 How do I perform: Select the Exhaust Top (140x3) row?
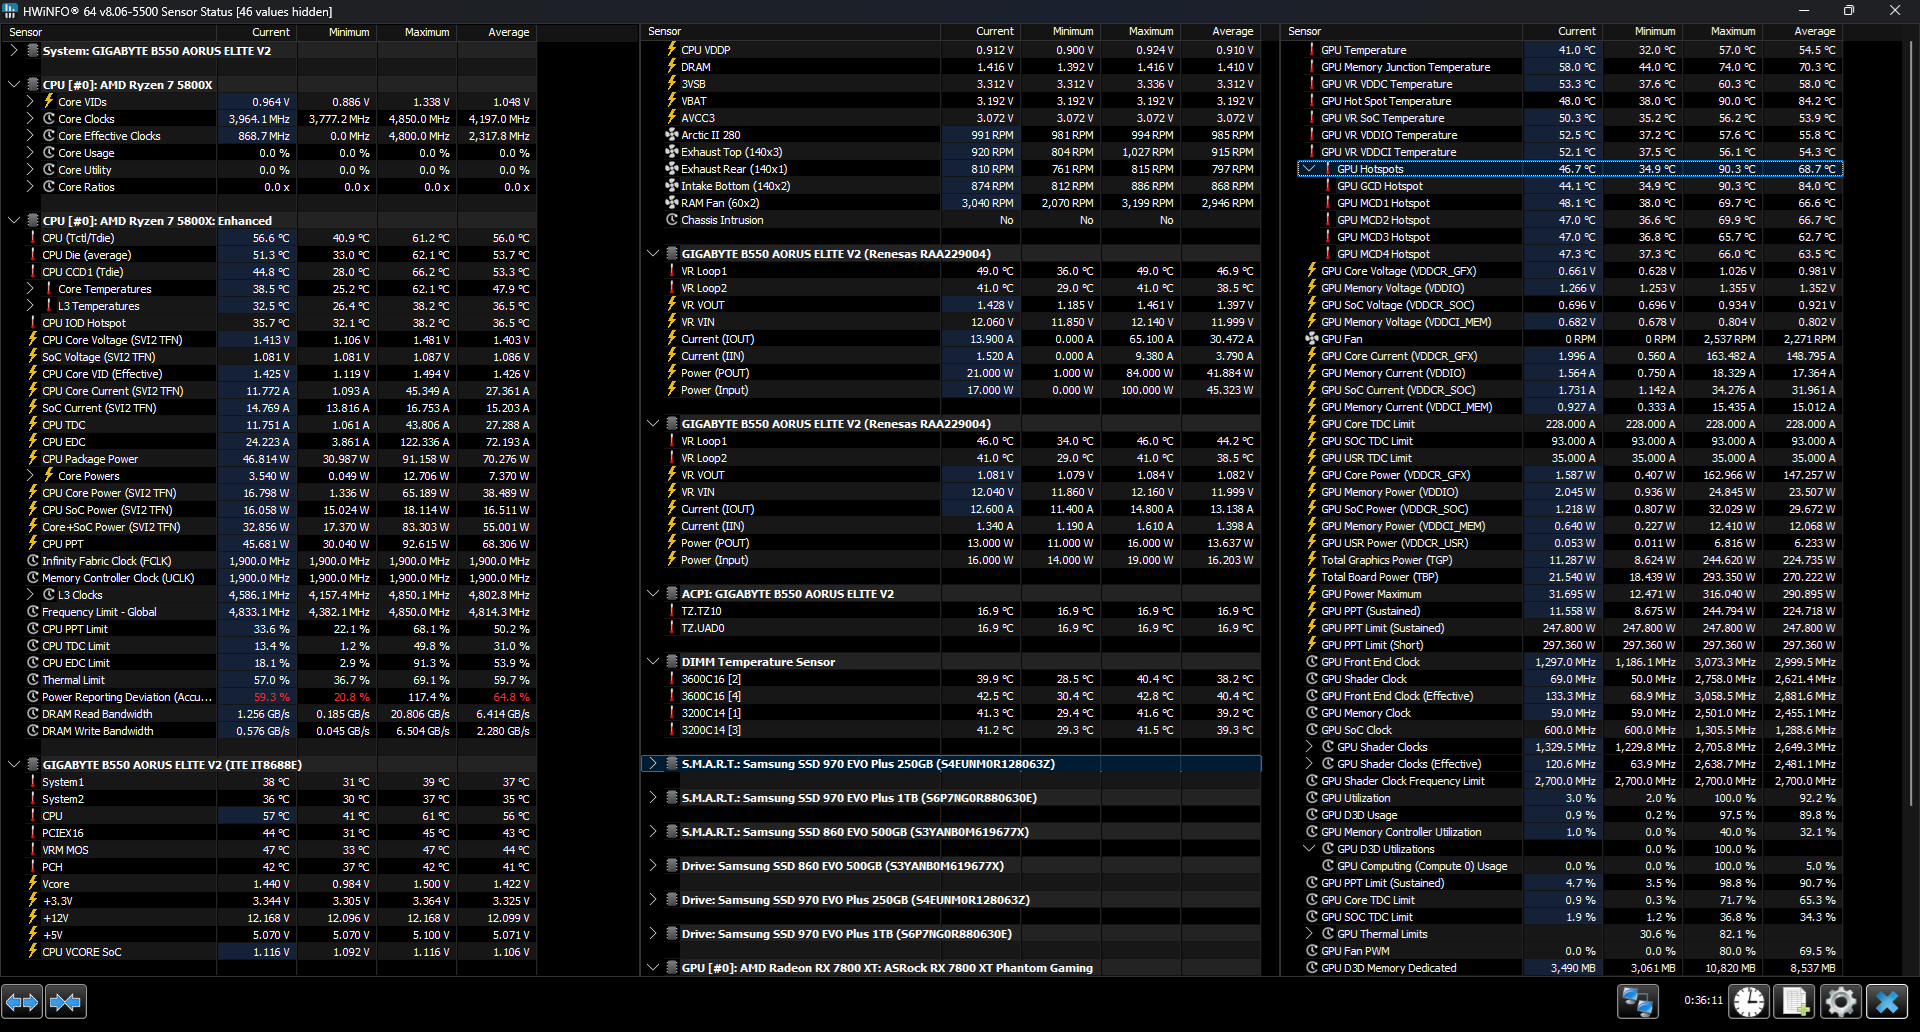pos(950,152)
